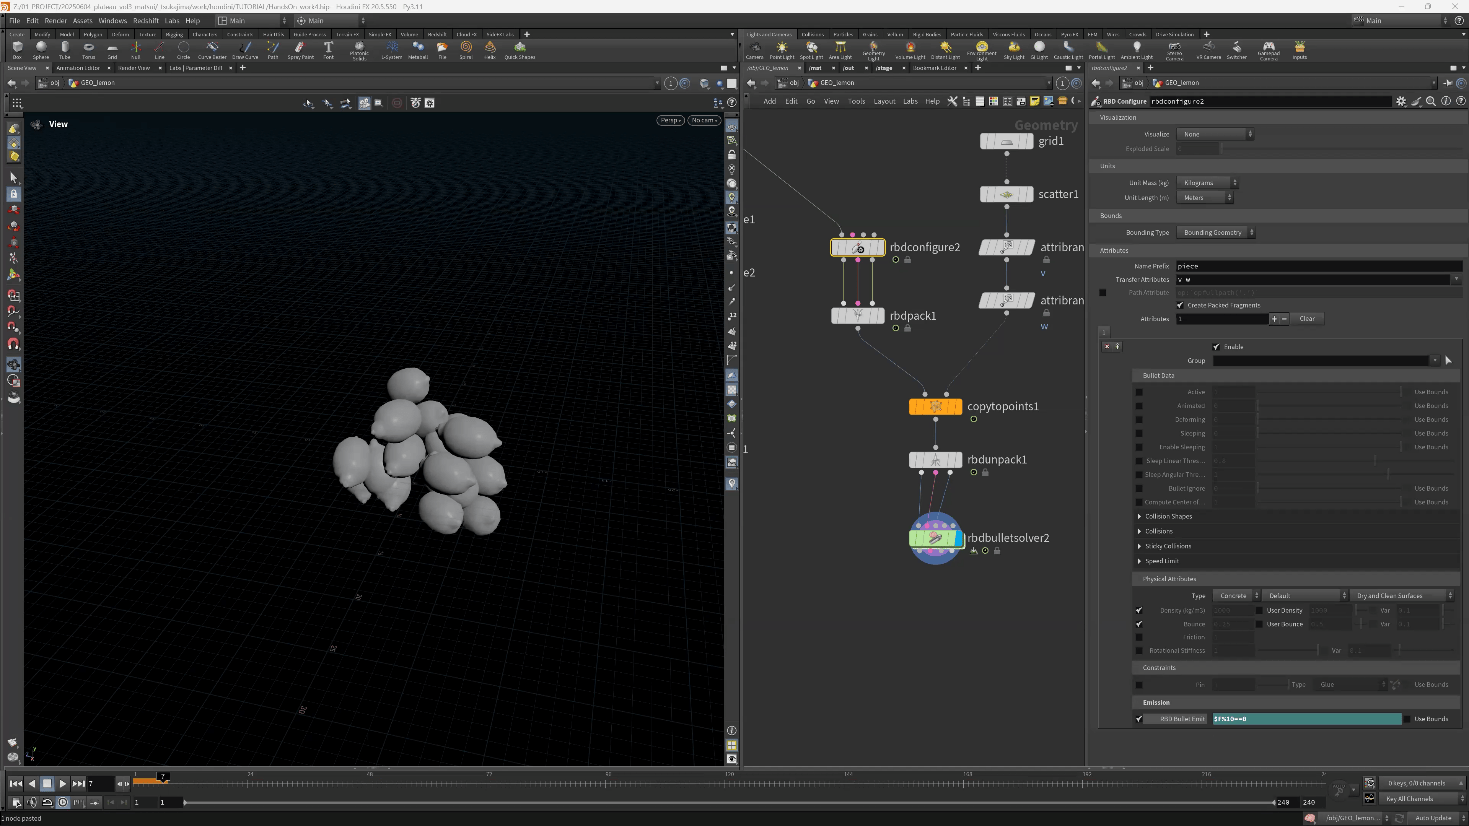Click the copytopoints1 node

click(x=935, y=407)
